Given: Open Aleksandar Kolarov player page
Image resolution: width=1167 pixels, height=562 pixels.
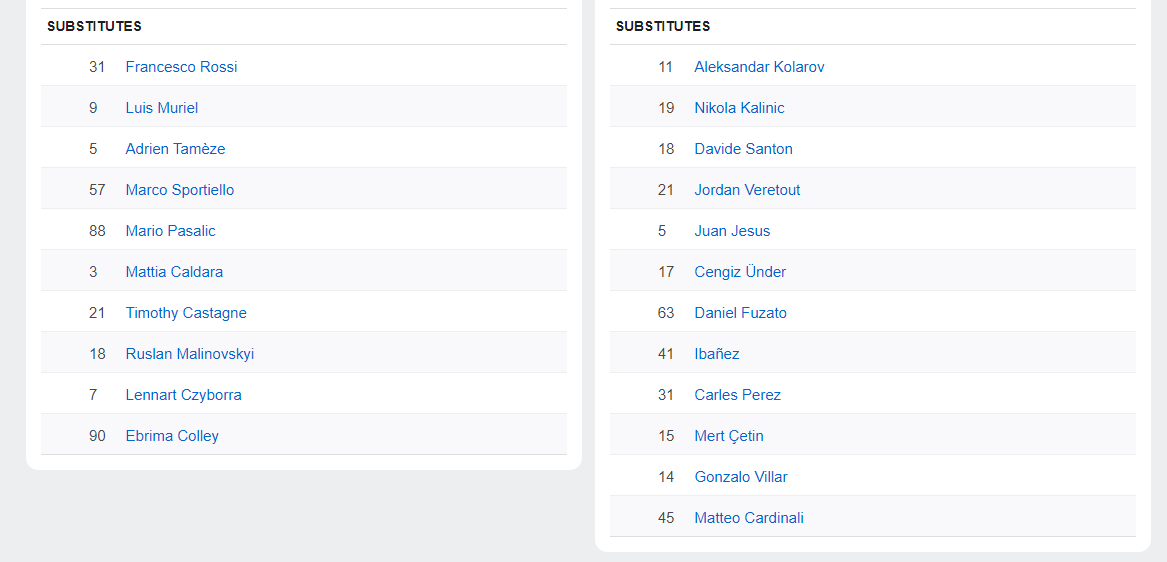Looking at the screenshot, I should click(x=759, y=67).
